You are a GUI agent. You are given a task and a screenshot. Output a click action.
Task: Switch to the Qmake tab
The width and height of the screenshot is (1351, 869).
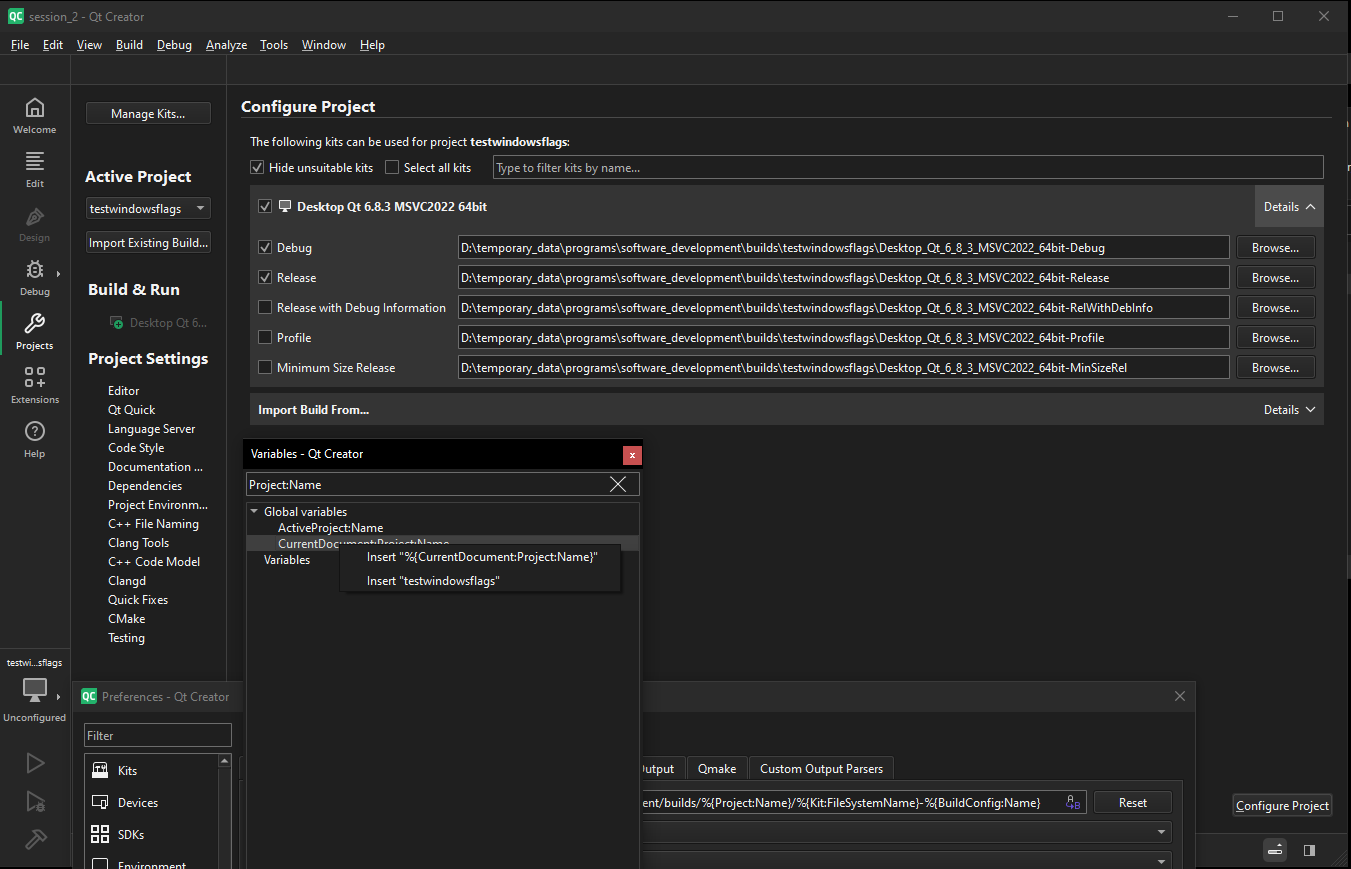717,769
